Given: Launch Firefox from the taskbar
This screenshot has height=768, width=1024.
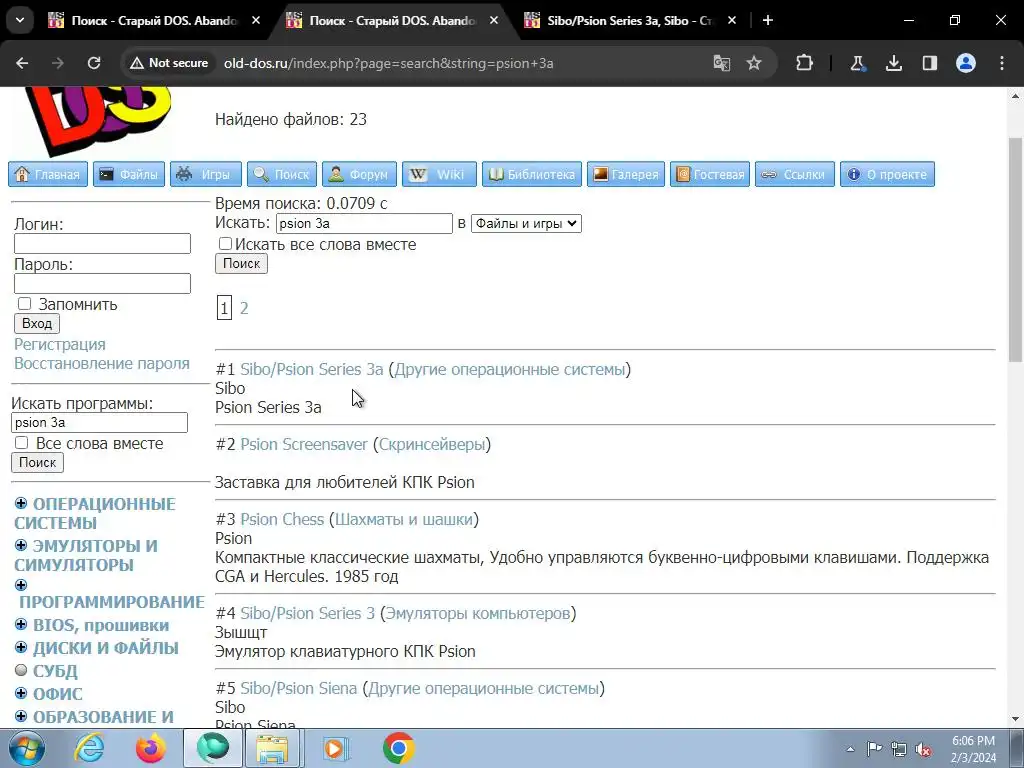Looking at the screenshot, I should (x=151, y=748).
